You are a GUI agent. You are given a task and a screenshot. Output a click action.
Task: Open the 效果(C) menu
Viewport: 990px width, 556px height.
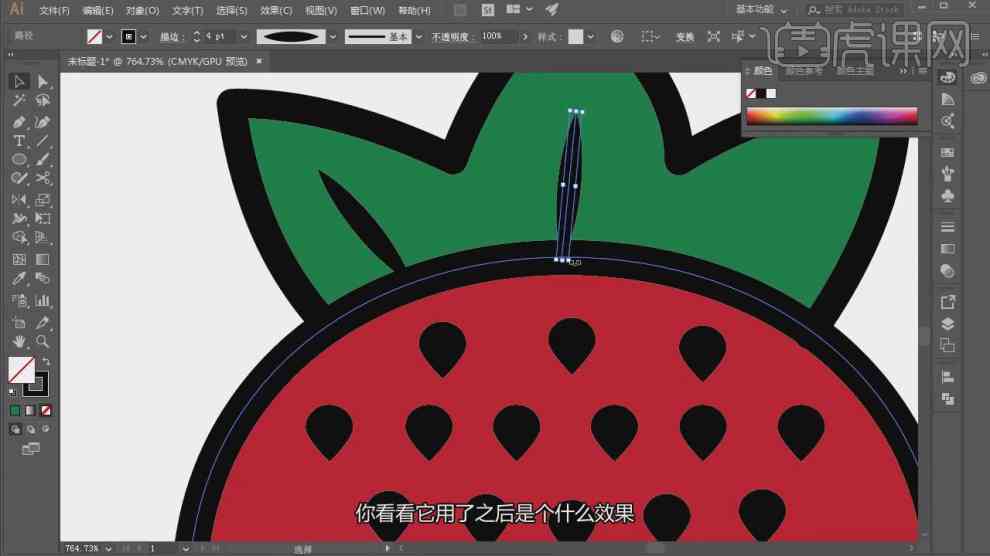(x=276, y=11)
